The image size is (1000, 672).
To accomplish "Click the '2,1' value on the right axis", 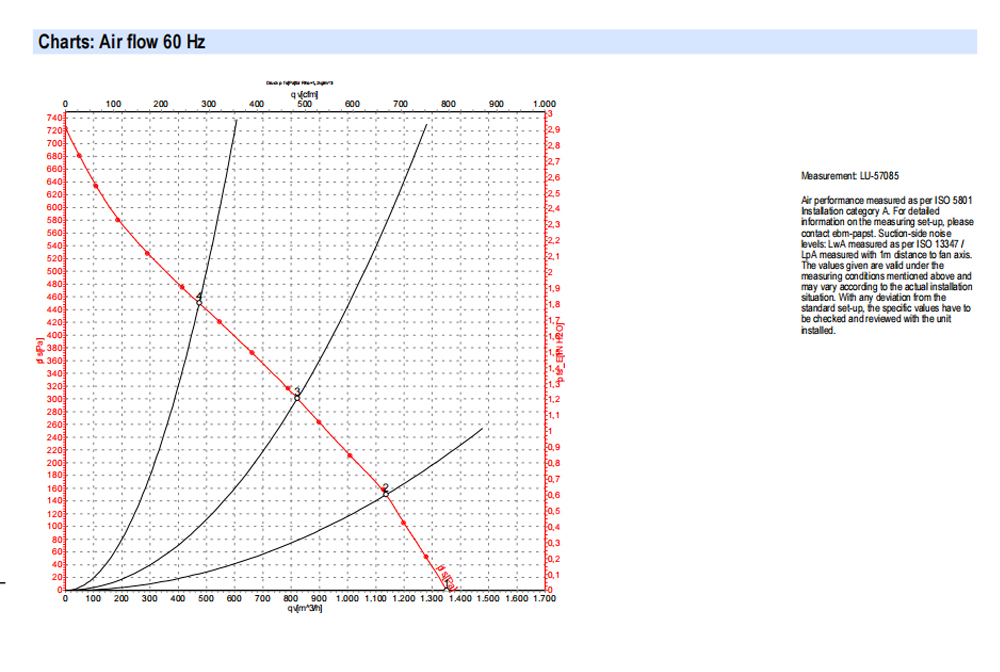I will tap(554, 256).
